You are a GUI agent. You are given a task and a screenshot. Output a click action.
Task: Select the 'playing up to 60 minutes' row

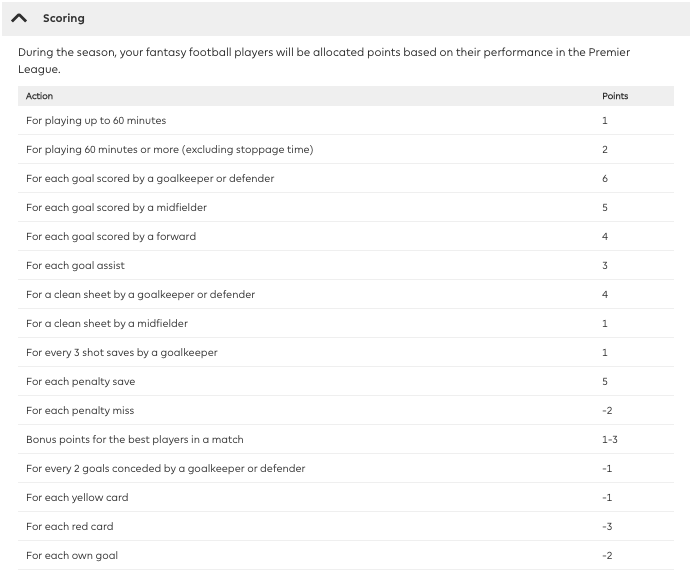tap(96, 121)
